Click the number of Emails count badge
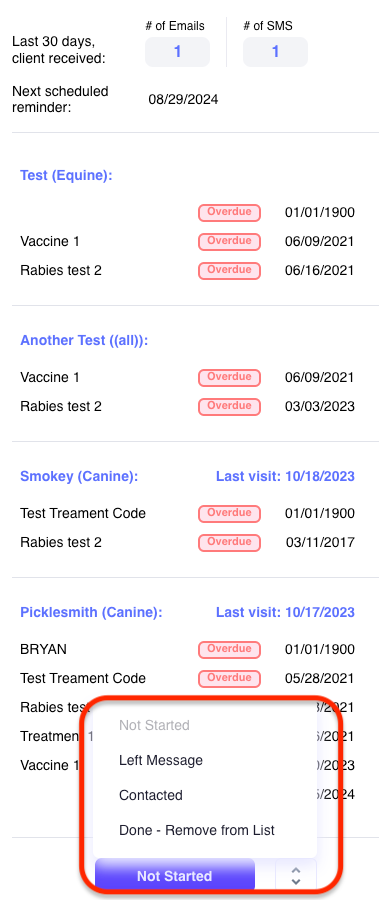The image size is (384, 900). click(x=177, y=52)
